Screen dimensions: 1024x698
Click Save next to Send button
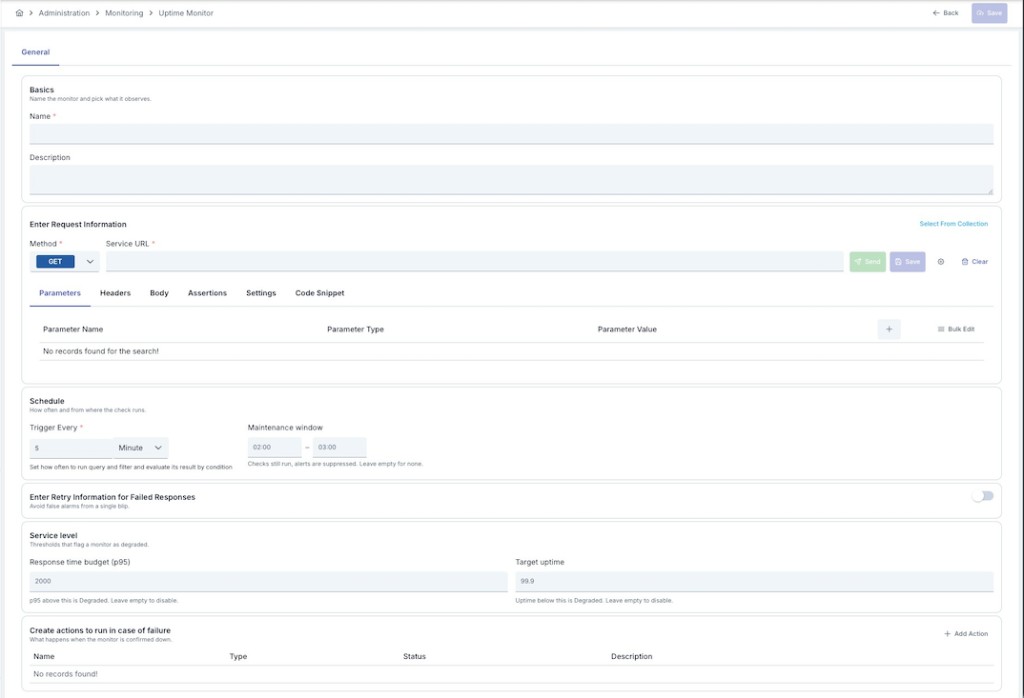[x=907, y=262]
